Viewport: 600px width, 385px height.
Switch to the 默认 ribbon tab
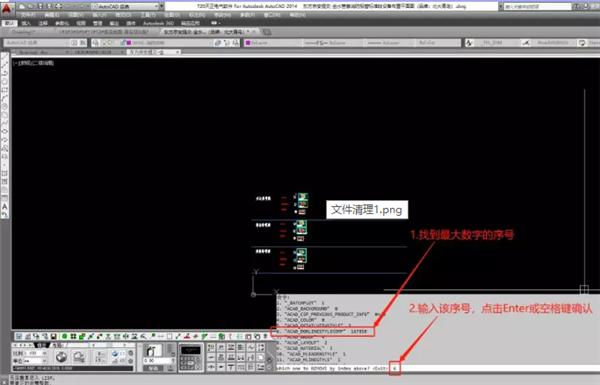pyautogui.click(x=9, y=23)
